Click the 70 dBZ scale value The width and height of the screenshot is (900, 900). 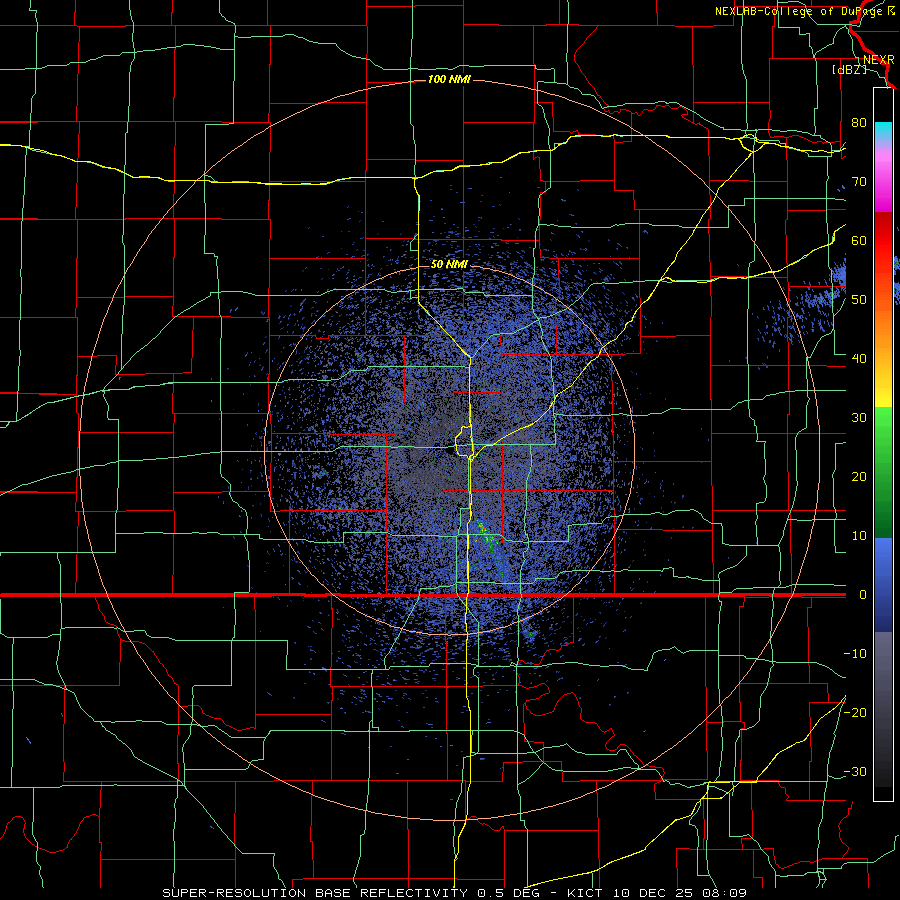tap(859, 181)
